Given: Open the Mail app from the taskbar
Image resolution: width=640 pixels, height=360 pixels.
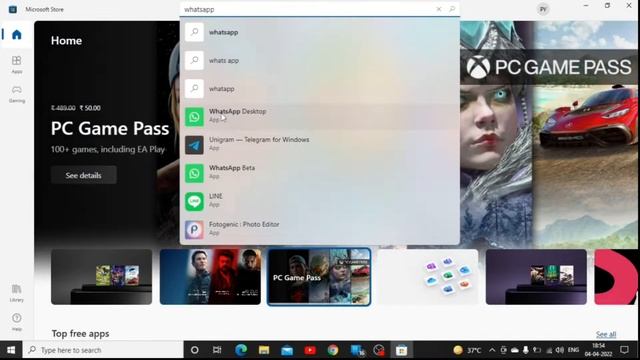Looking at the screenshot, I should click(287, 350).
